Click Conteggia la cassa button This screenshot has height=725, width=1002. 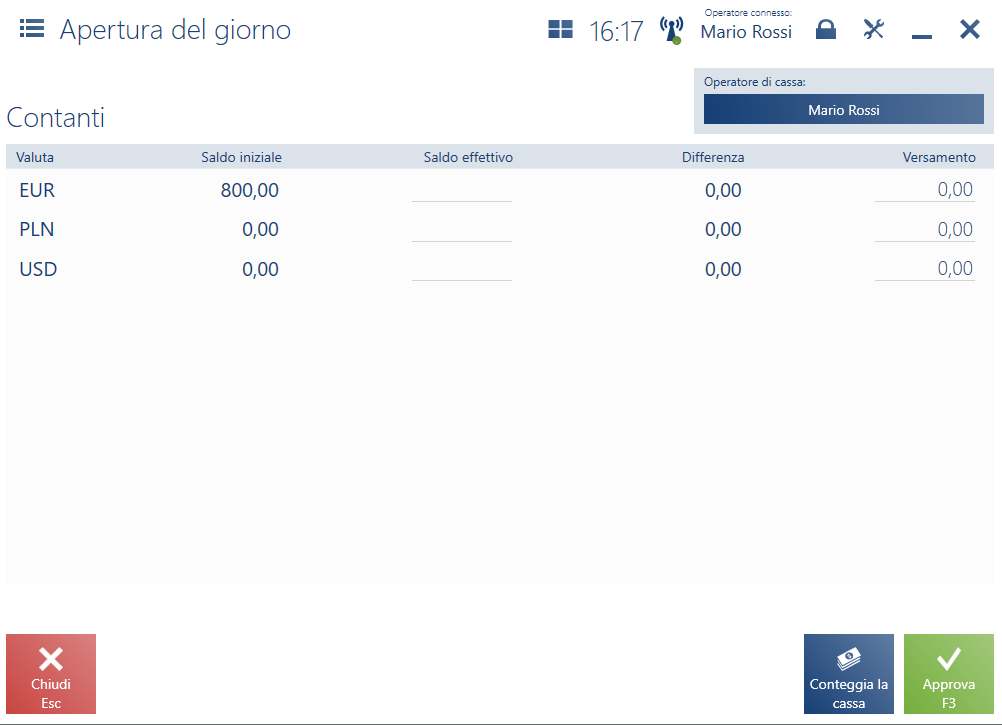coord(849,674)
